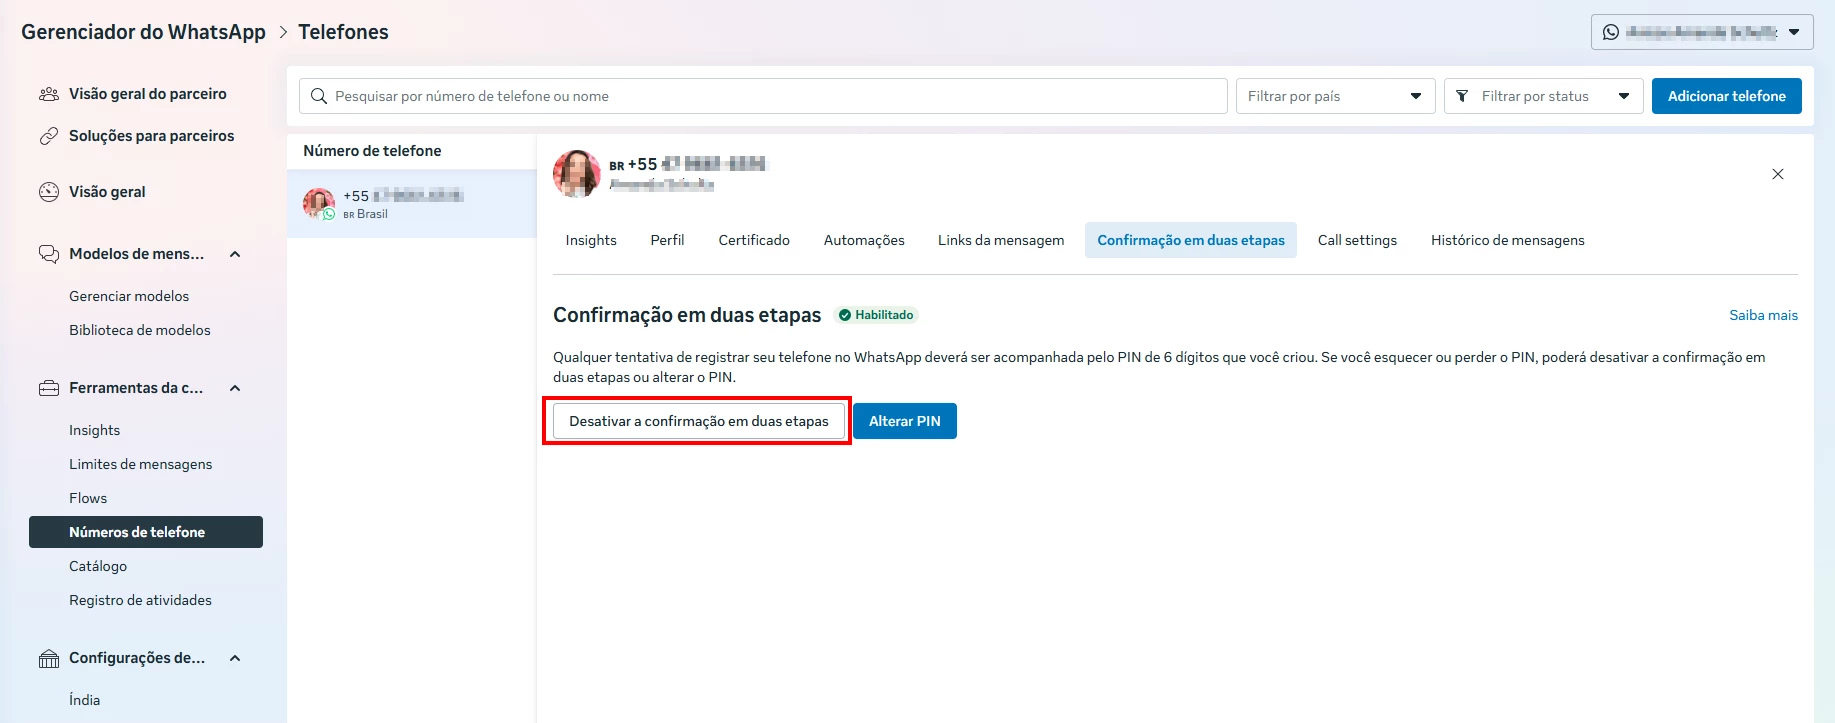The width and height of the screenshot is (1835, 723).
Task: Open Índia in the sidebar
Action: (x=85, y=700)
